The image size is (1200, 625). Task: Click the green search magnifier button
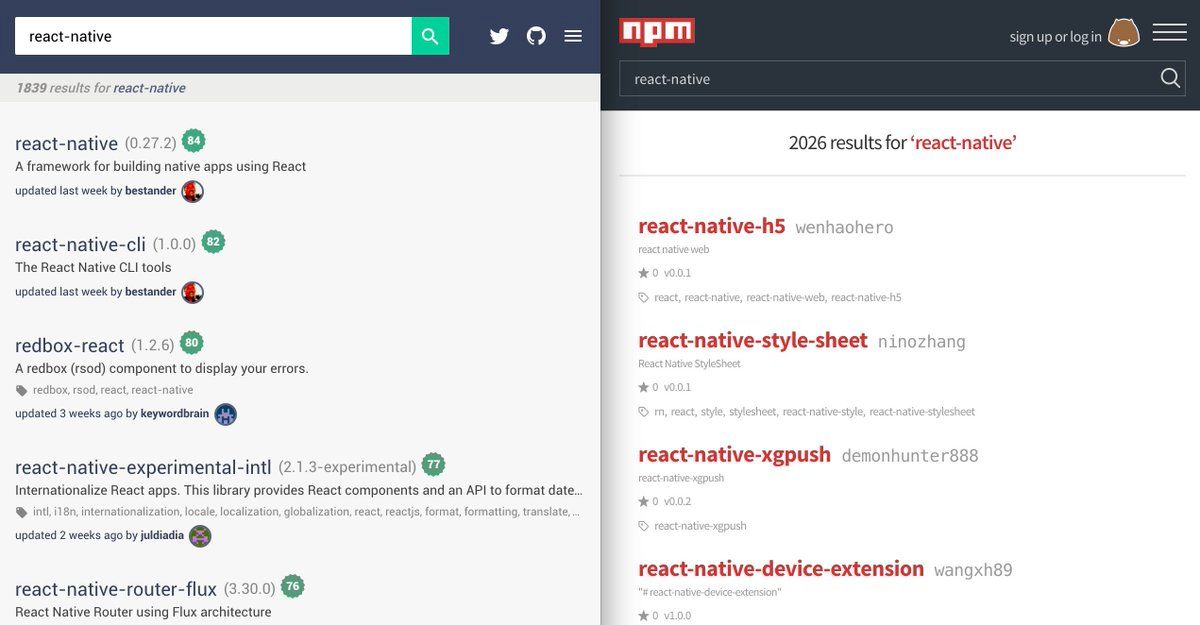tap(430, 36)
